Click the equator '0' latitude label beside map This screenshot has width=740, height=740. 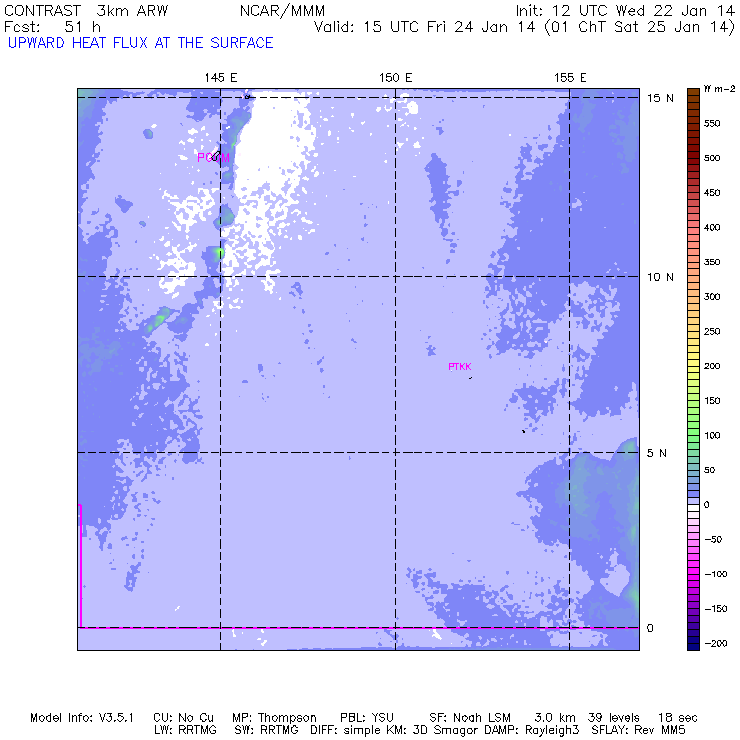(x=650, y=628)
